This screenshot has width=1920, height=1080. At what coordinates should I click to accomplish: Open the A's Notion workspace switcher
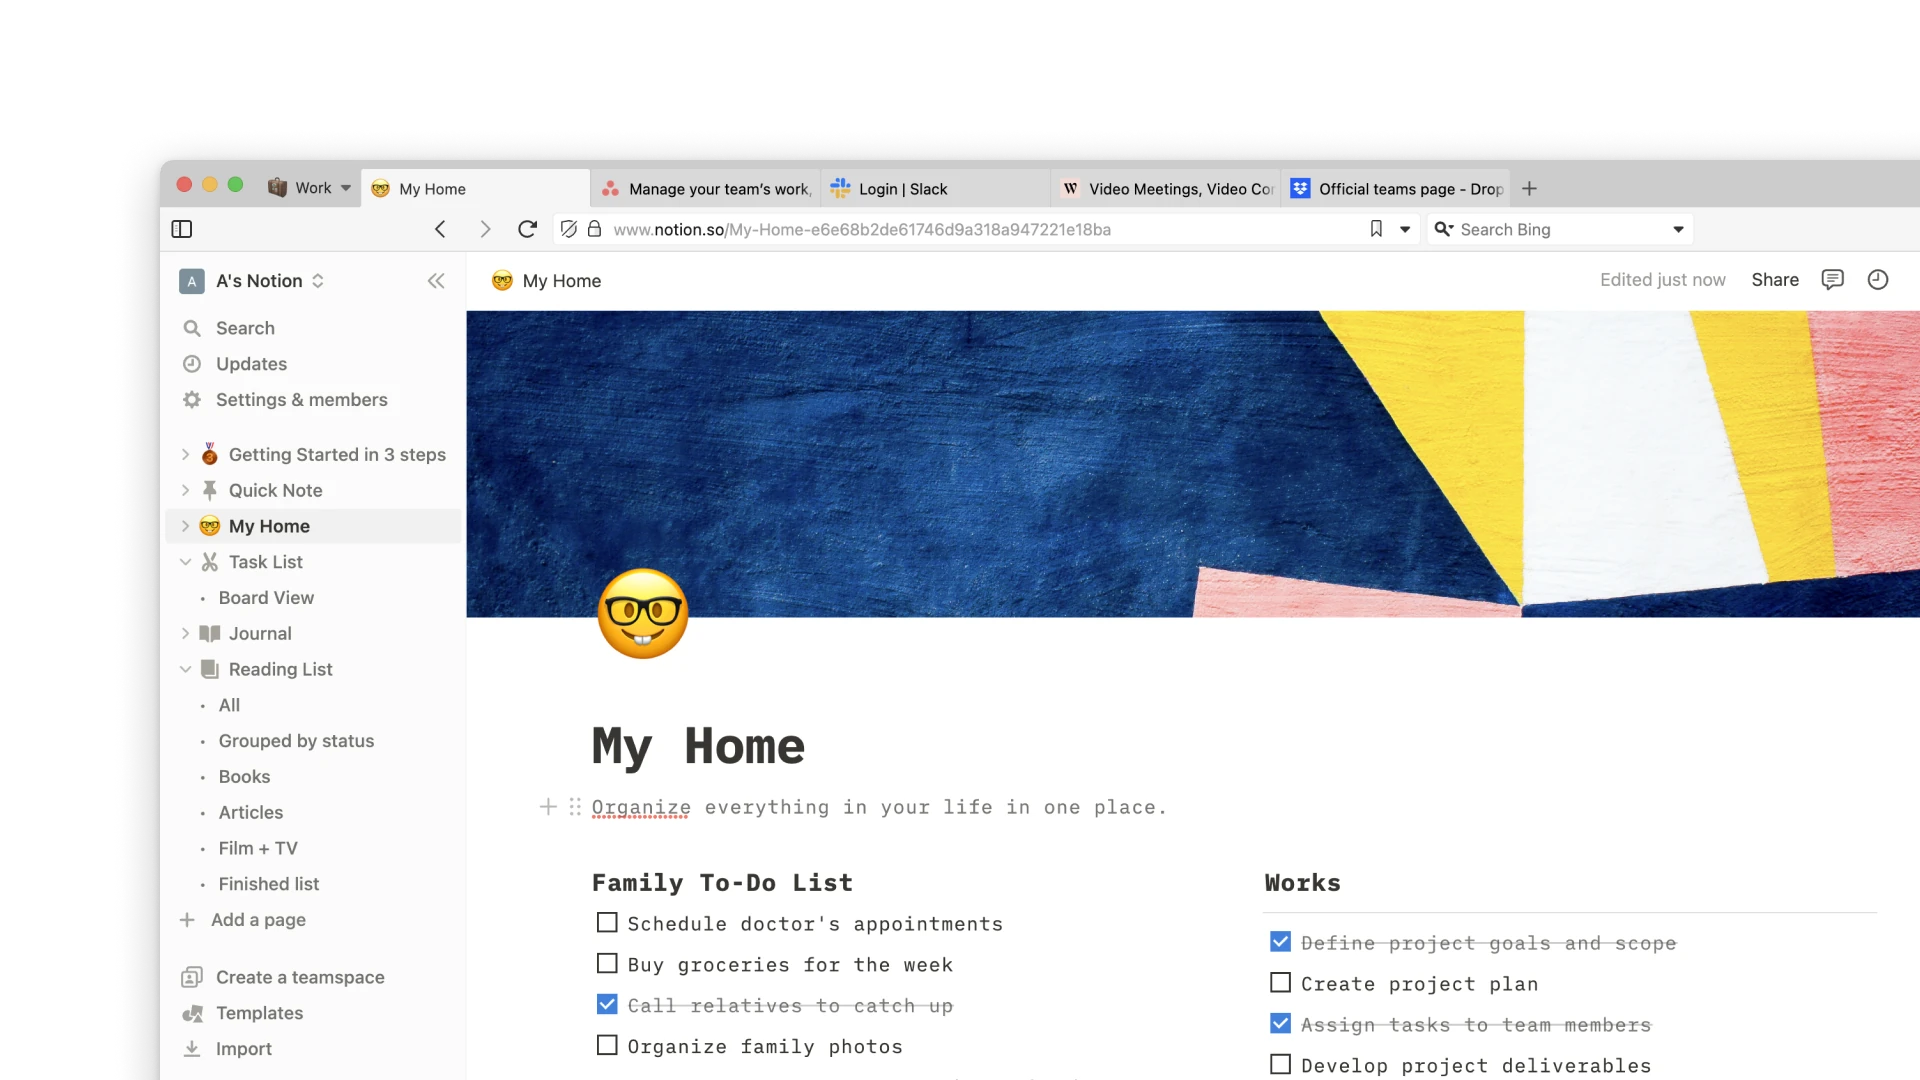tap(252, 281)
